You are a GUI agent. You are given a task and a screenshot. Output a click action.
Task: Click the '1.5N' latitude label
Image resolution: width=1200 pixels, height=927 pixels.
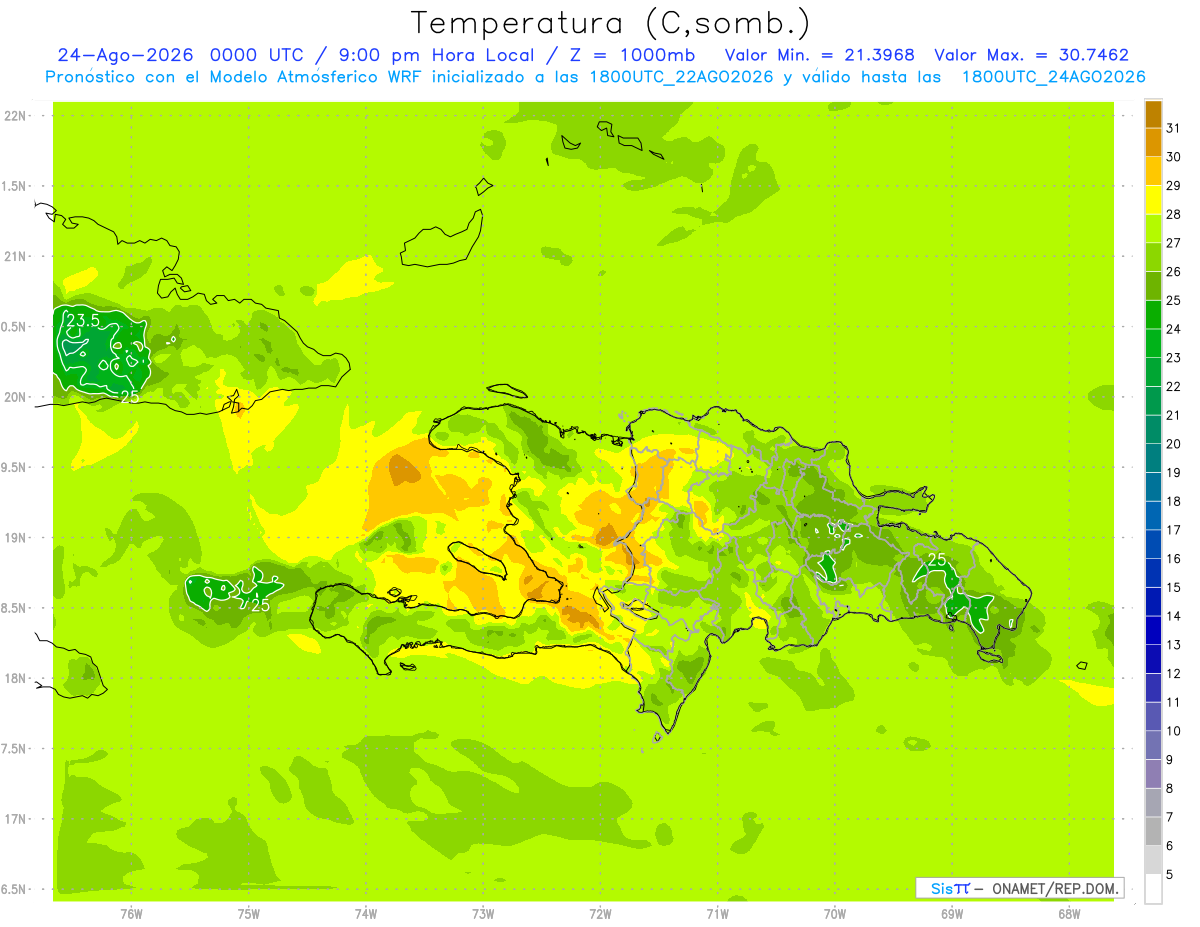pyautogui.click(x=16, y=186)
